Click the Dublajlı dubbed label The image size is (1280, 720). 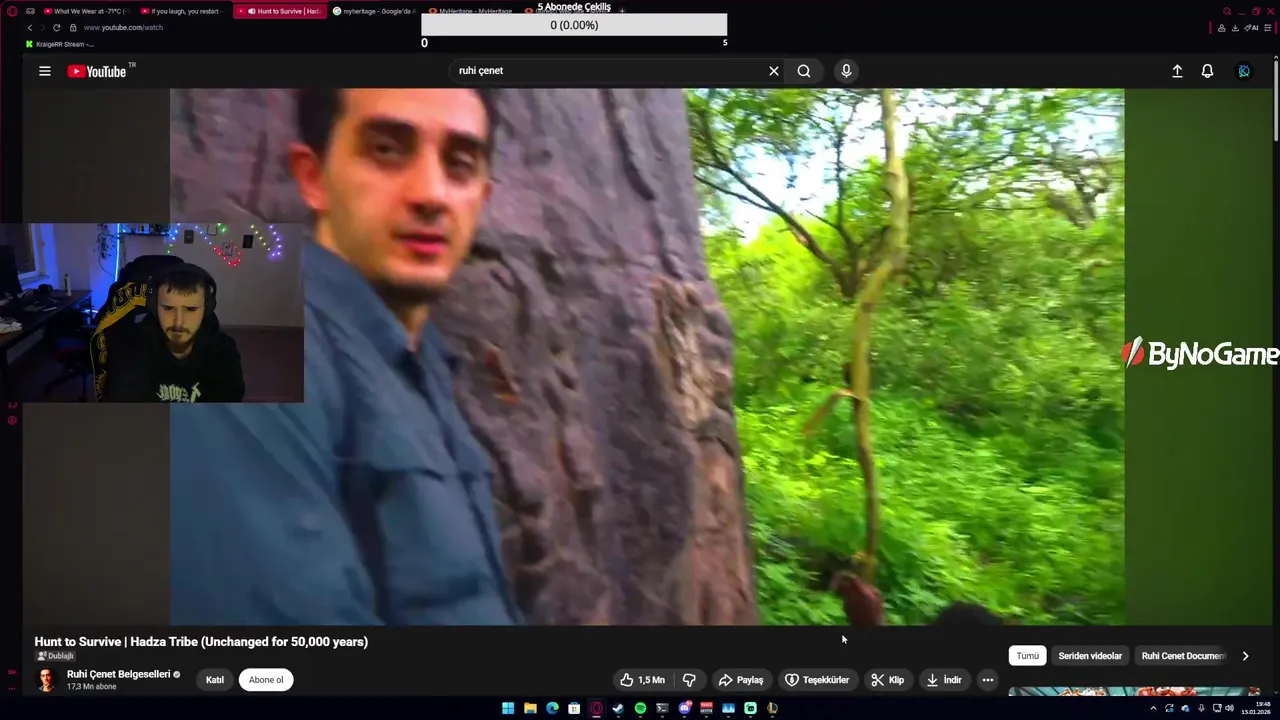56,656
